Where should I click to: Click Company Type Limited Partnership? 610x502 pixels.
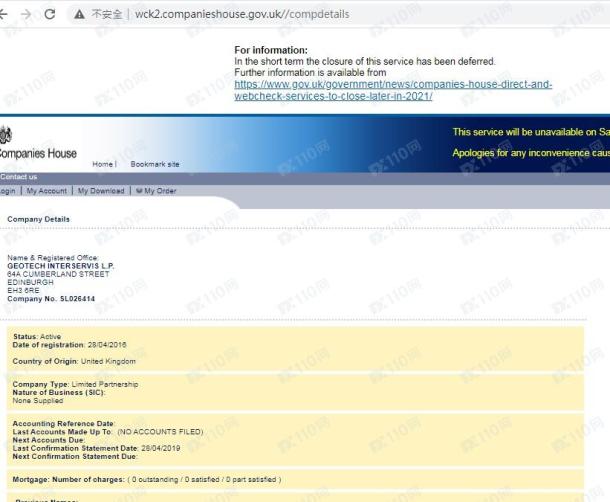point(75,384)
